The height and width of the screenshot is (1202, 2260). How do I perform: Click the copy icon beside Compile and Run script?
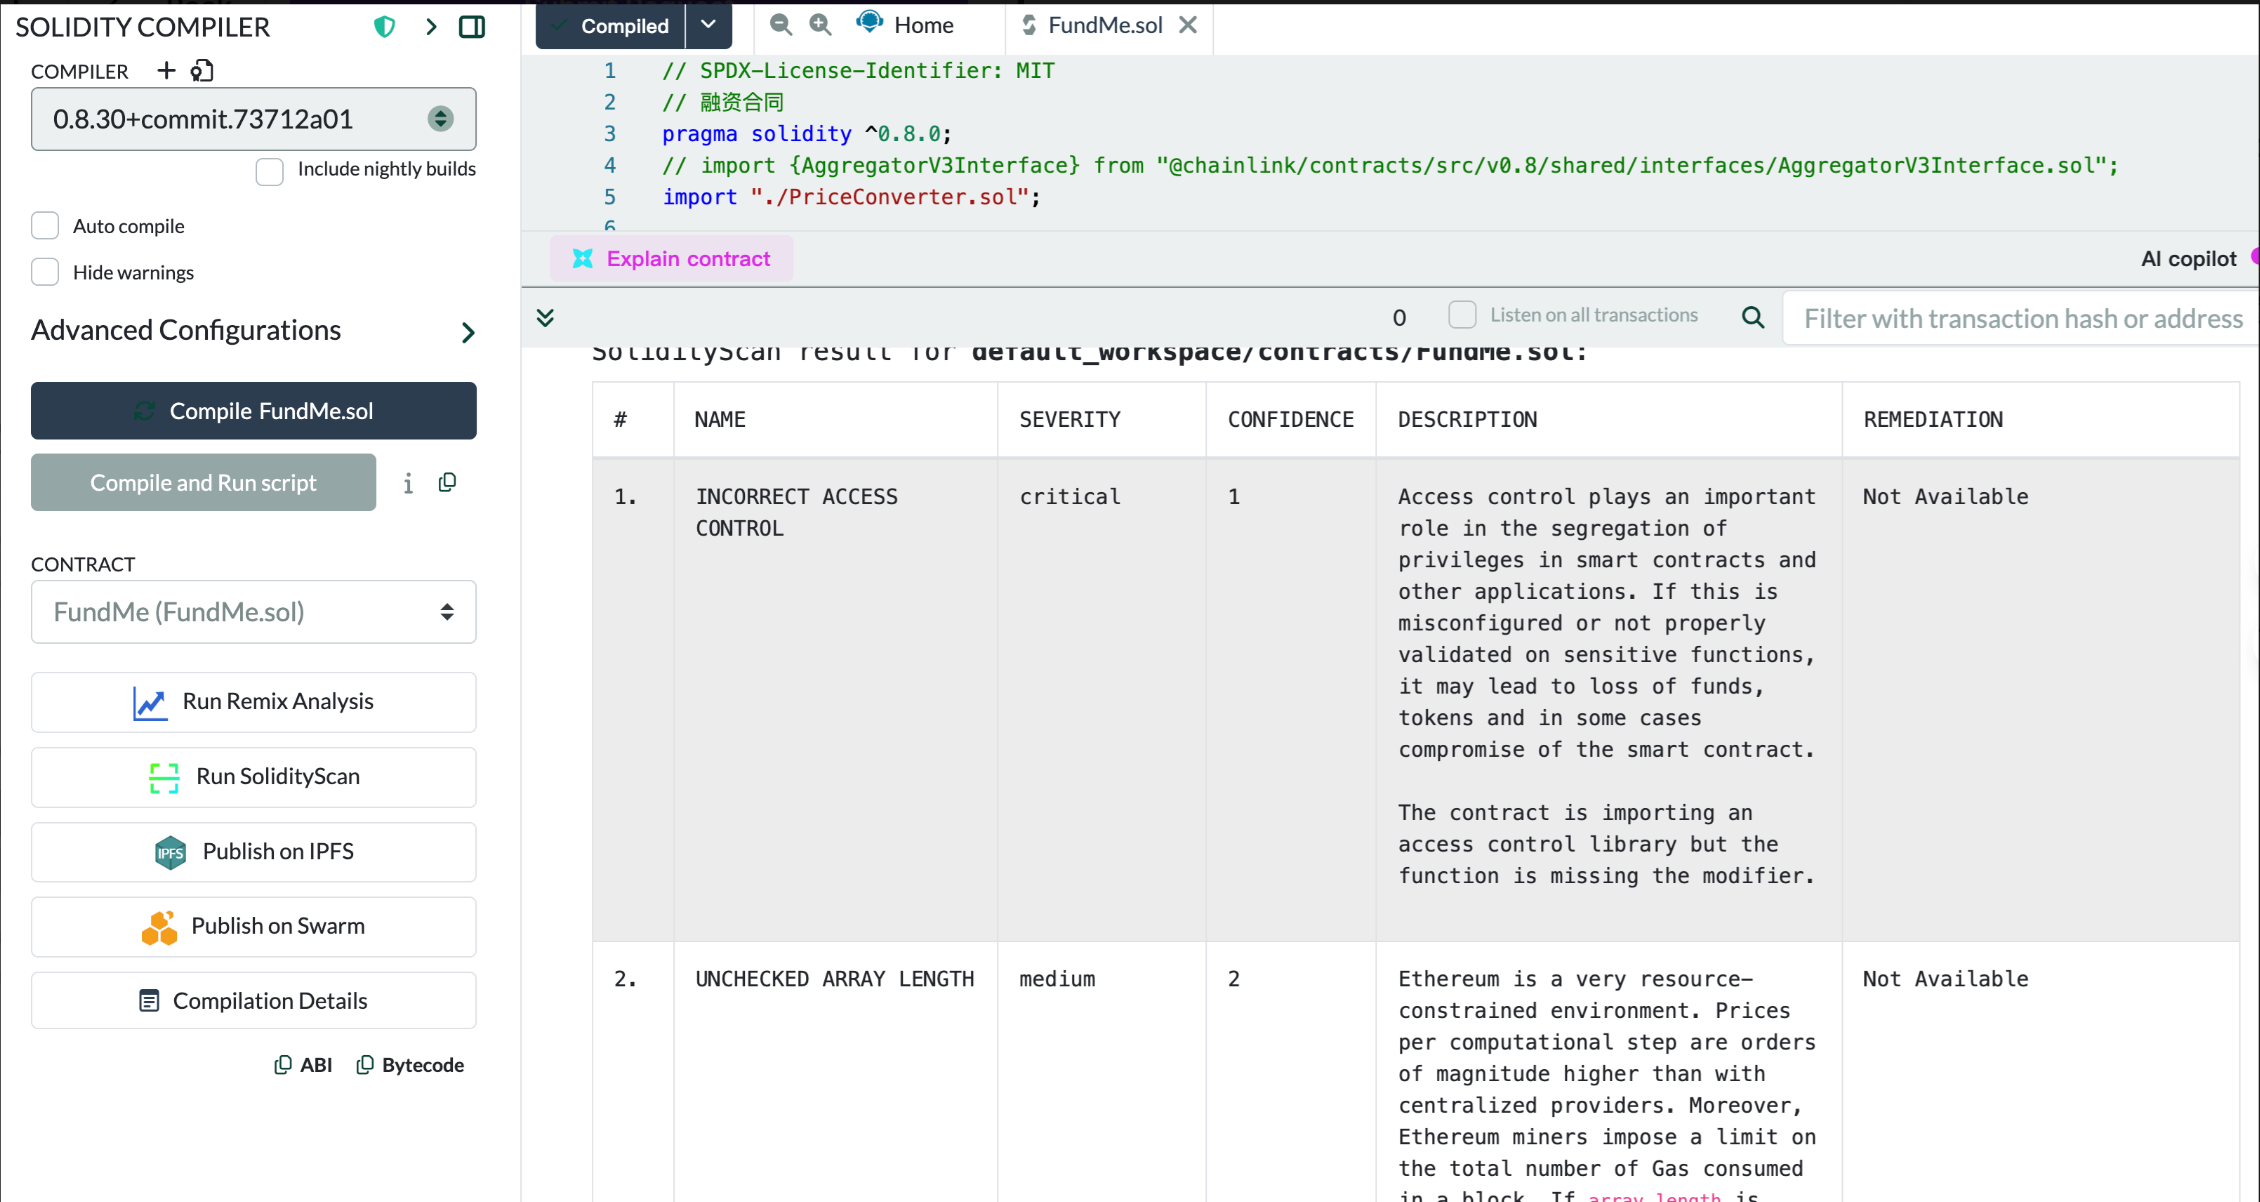coord(447,483)
